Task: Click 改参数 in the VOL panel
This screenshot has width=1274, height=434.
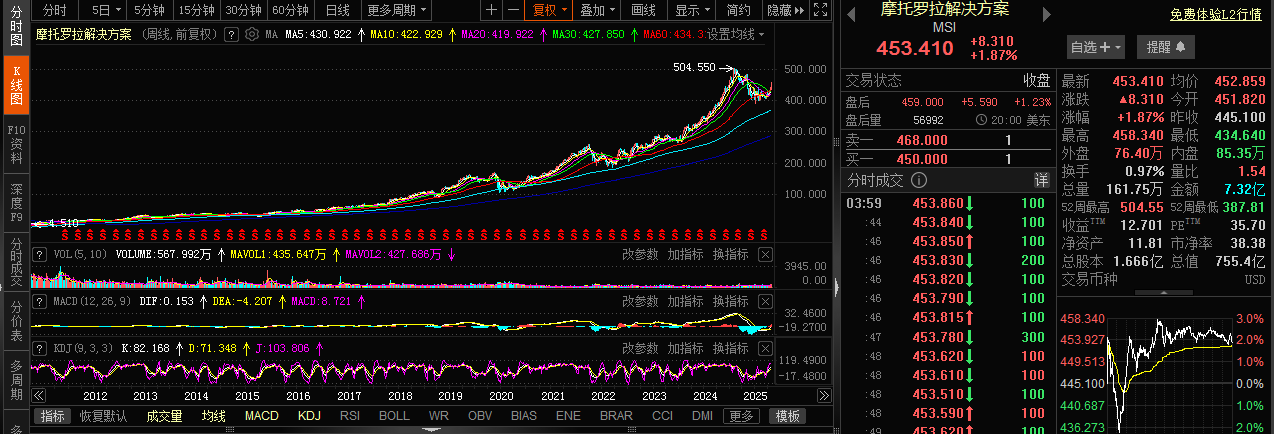Action: (640, 255)
